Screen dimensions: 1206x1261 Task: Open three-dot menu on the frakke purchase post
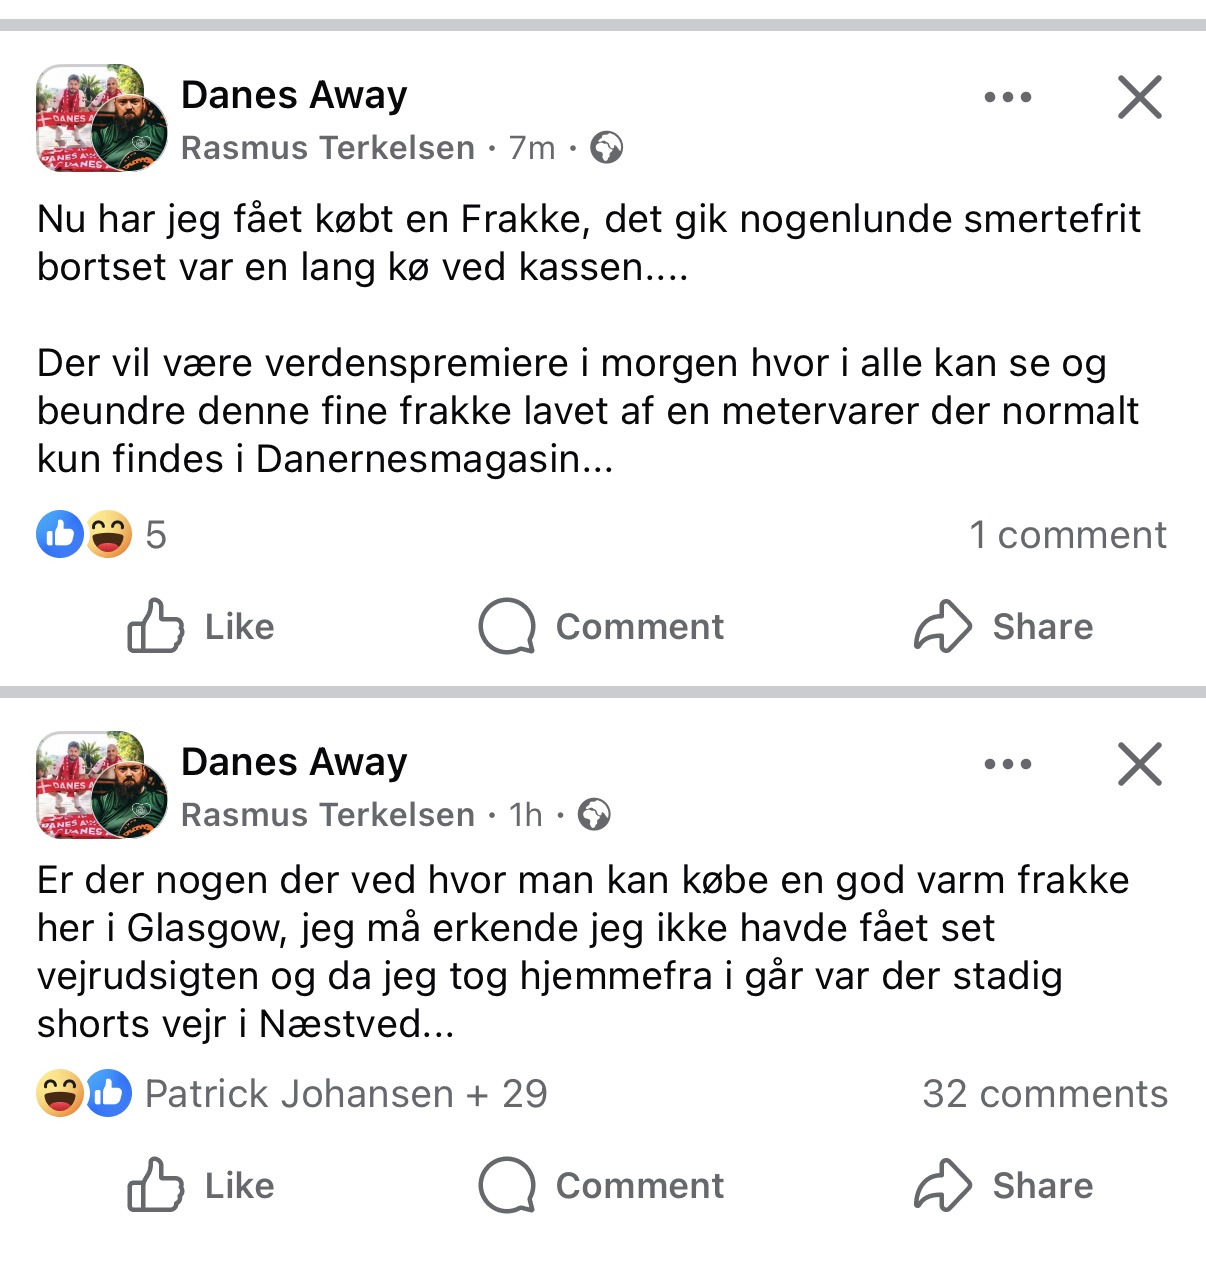[x=1007, y=97]
